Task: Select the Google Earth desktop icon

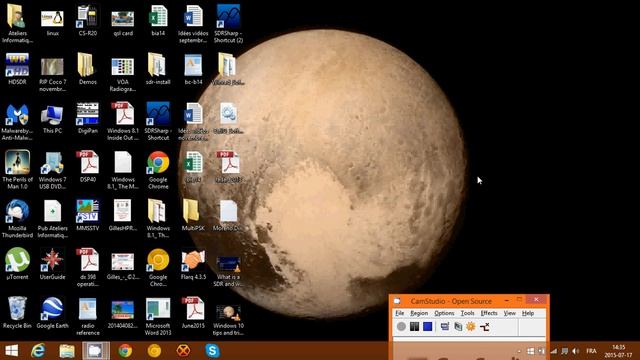Action: (52, 313)
